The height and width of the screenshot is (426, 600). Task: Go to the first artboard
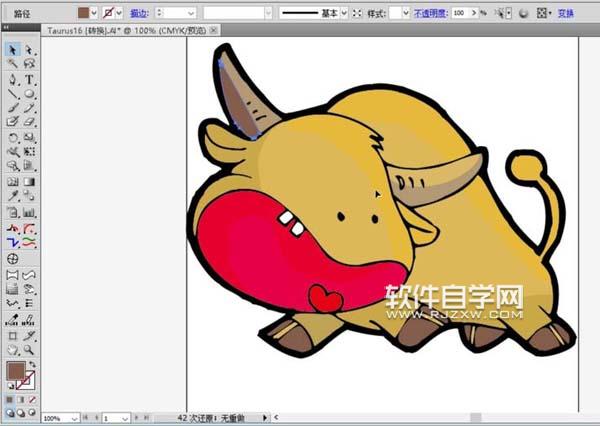point(86,418)
